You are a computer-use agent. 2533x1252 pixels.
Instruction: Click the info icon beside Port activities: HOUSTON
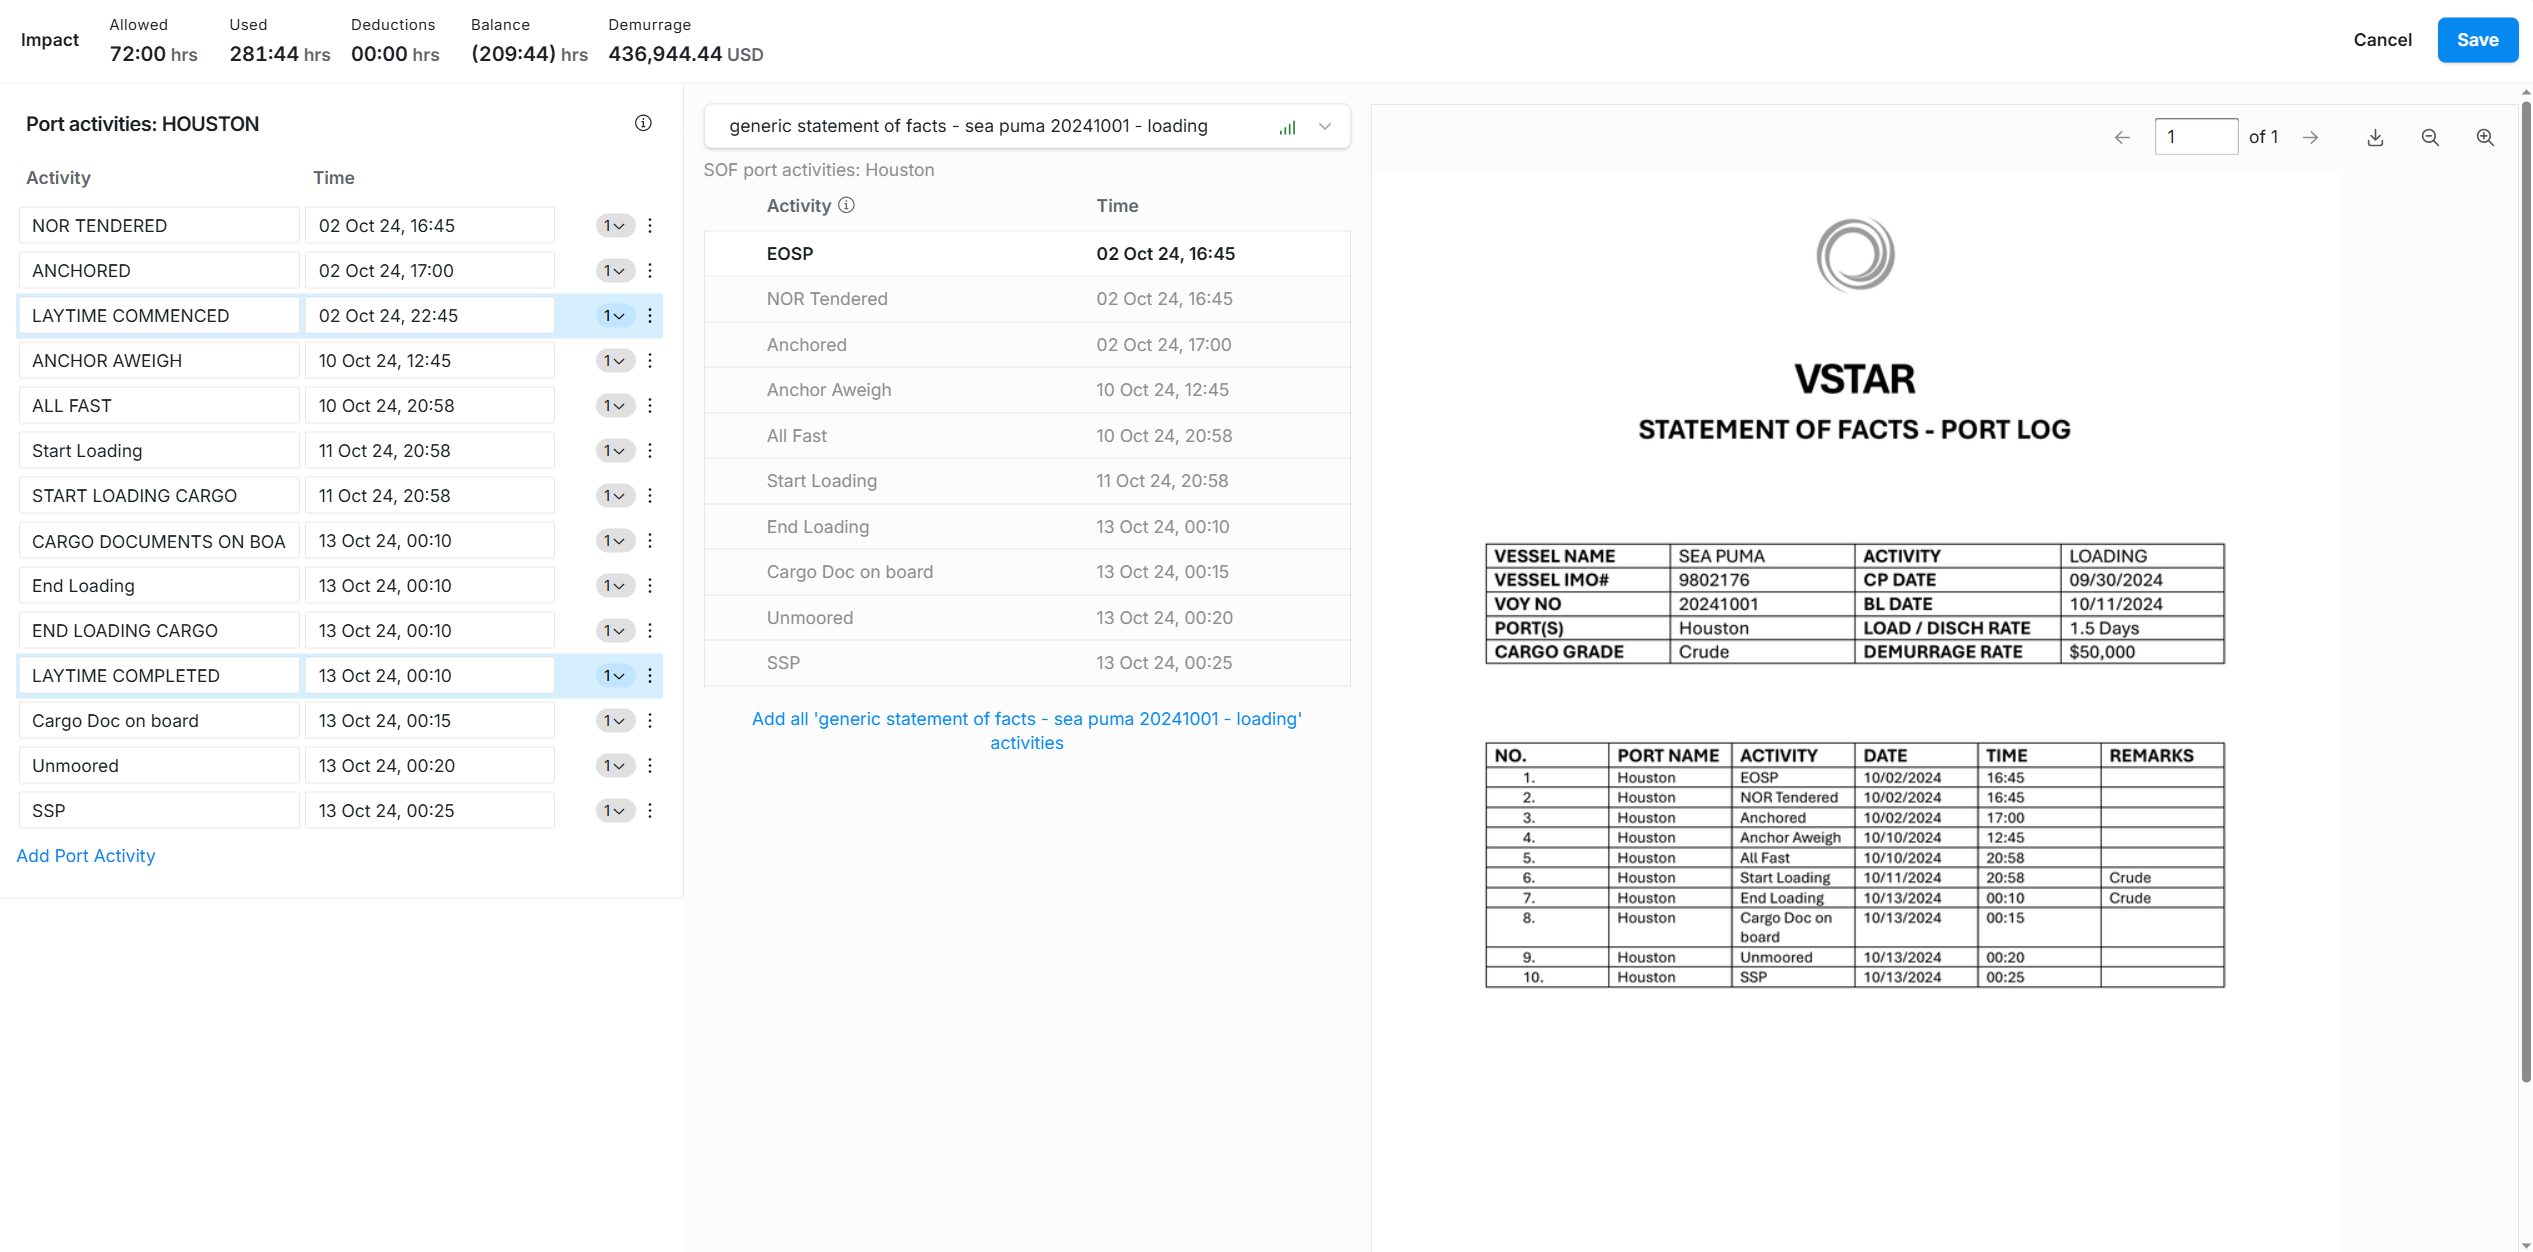point(643,123)
